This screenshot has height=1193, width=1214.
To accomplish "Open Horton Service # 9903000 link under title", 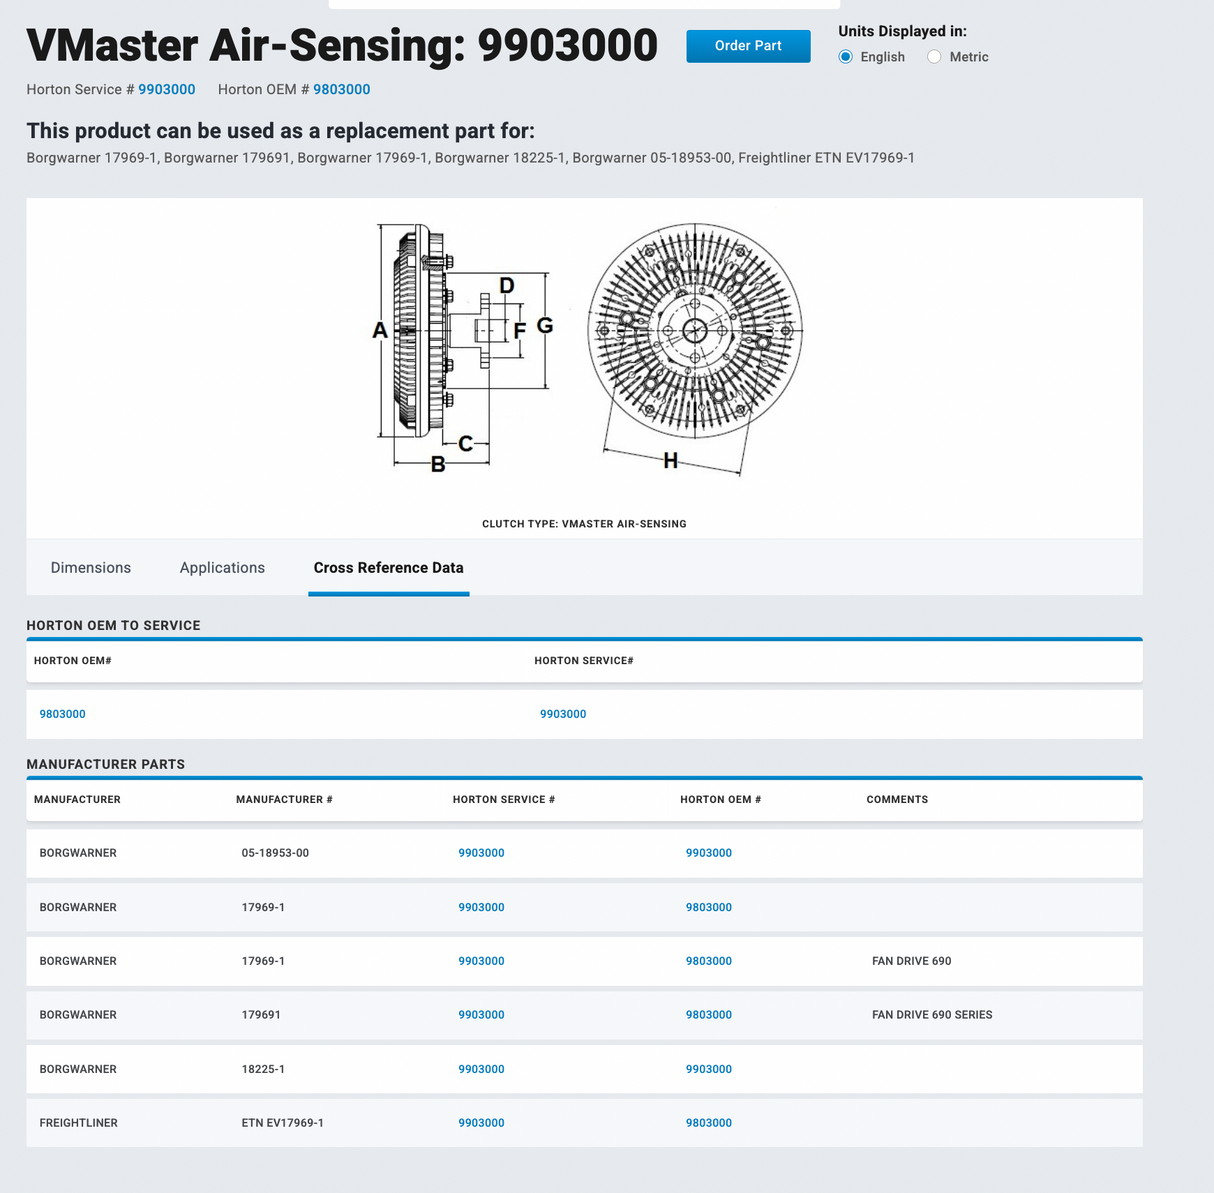I will [166, 89].
